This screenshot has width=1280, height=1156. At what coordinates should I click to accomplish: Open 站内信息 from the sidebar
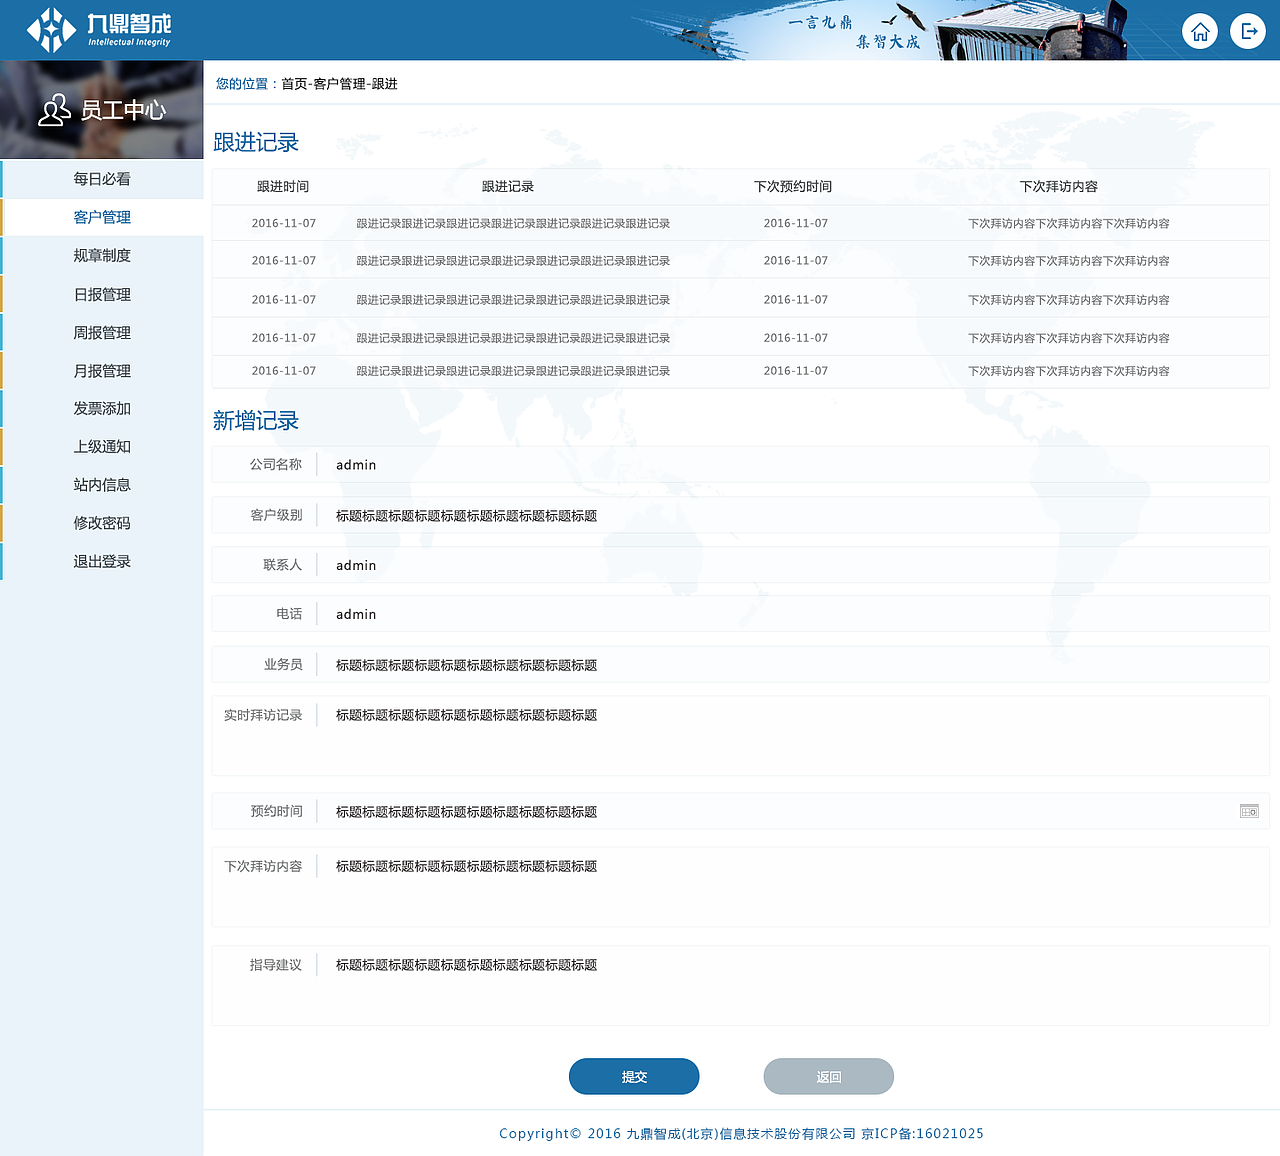(101, 485)
